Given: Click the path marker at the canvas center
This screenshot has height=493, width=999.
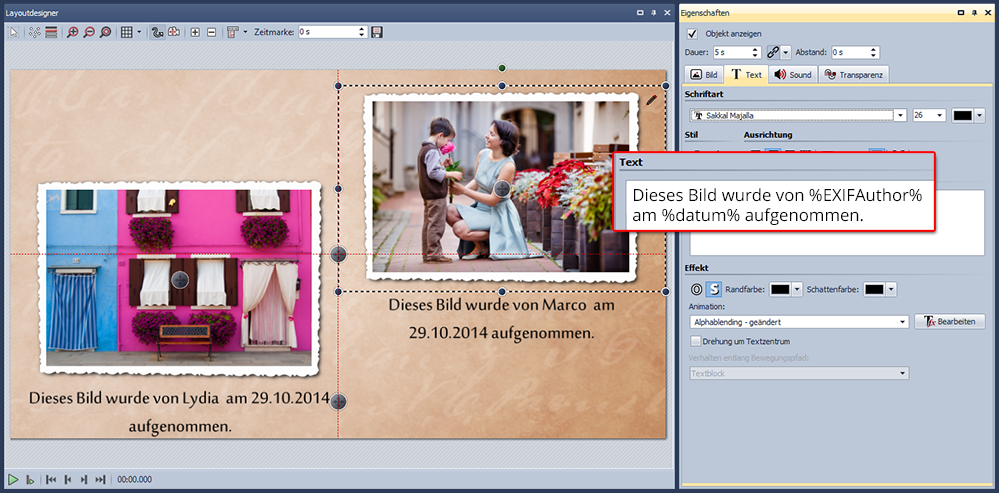Looking at the screenshot, I should 338,255.
